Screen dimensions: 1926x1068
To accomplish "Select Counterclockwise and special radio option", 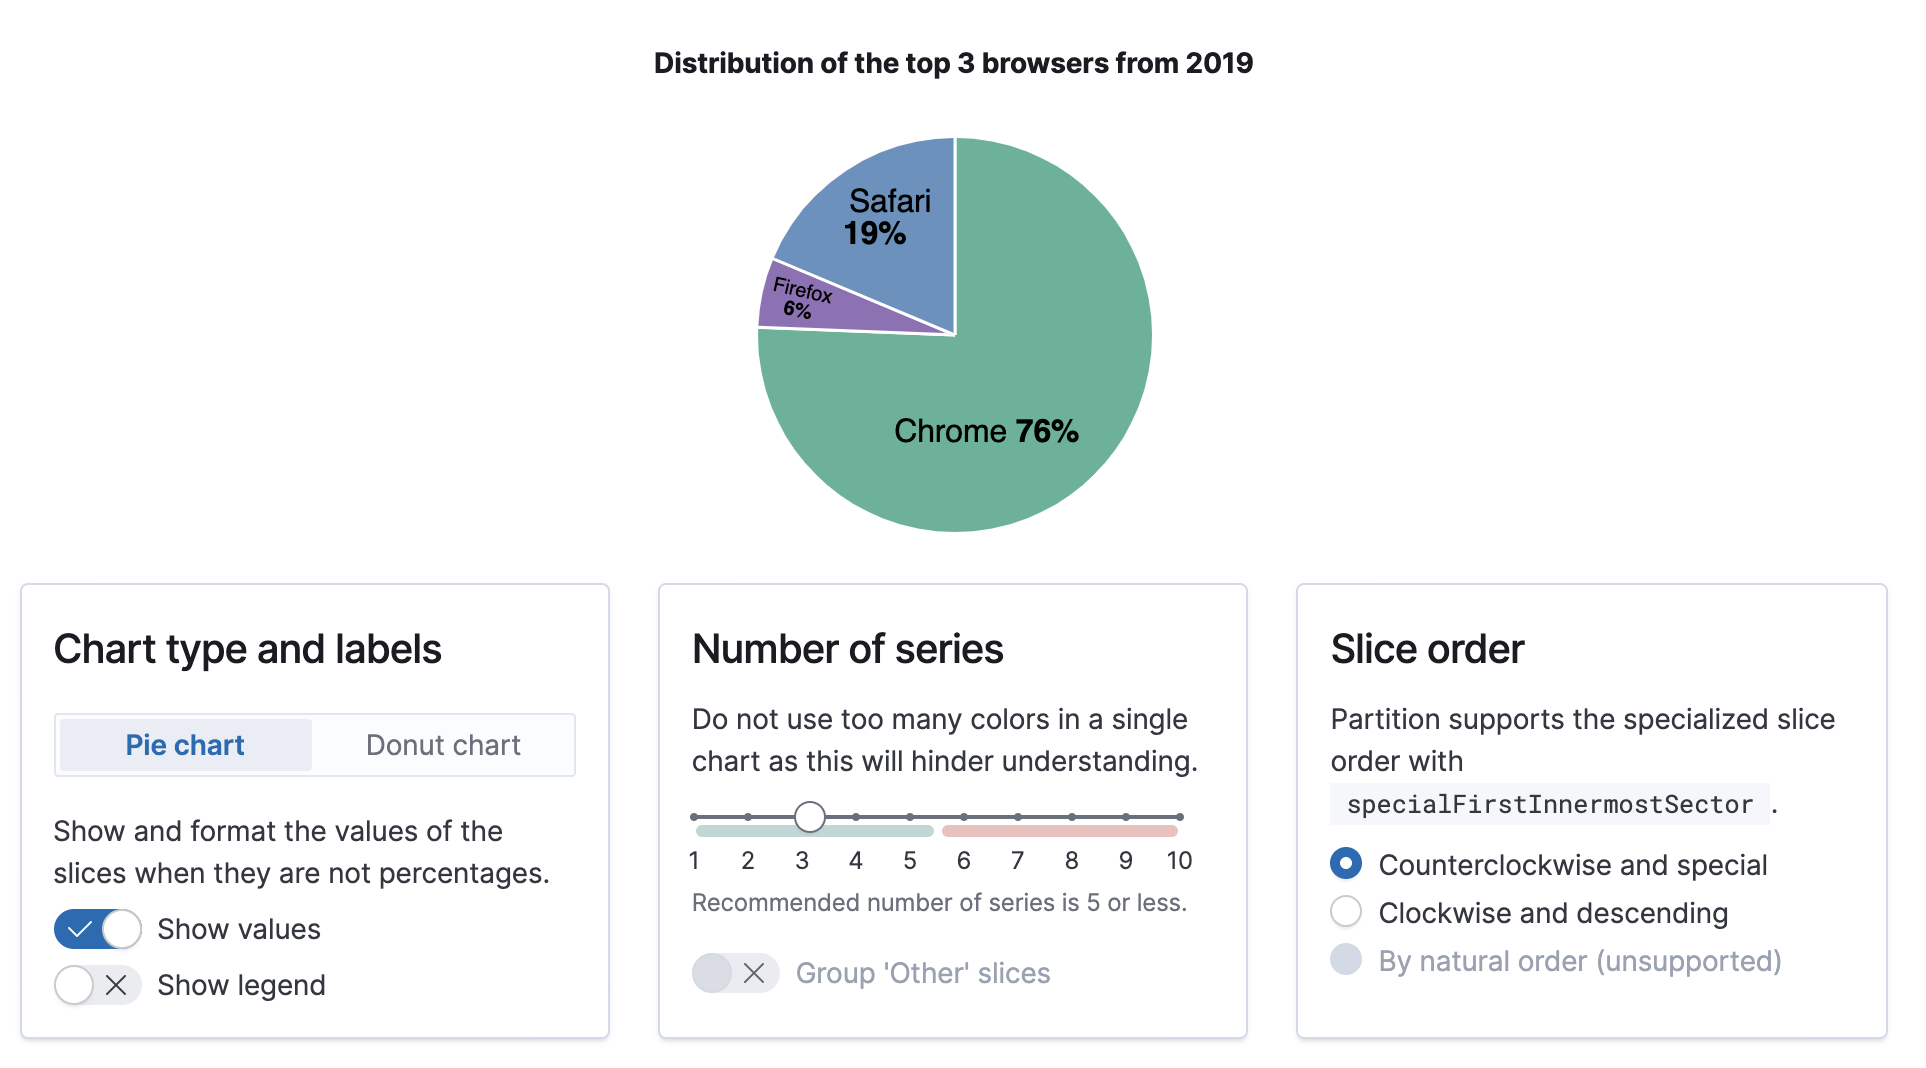I will [x=1346, y=864].
